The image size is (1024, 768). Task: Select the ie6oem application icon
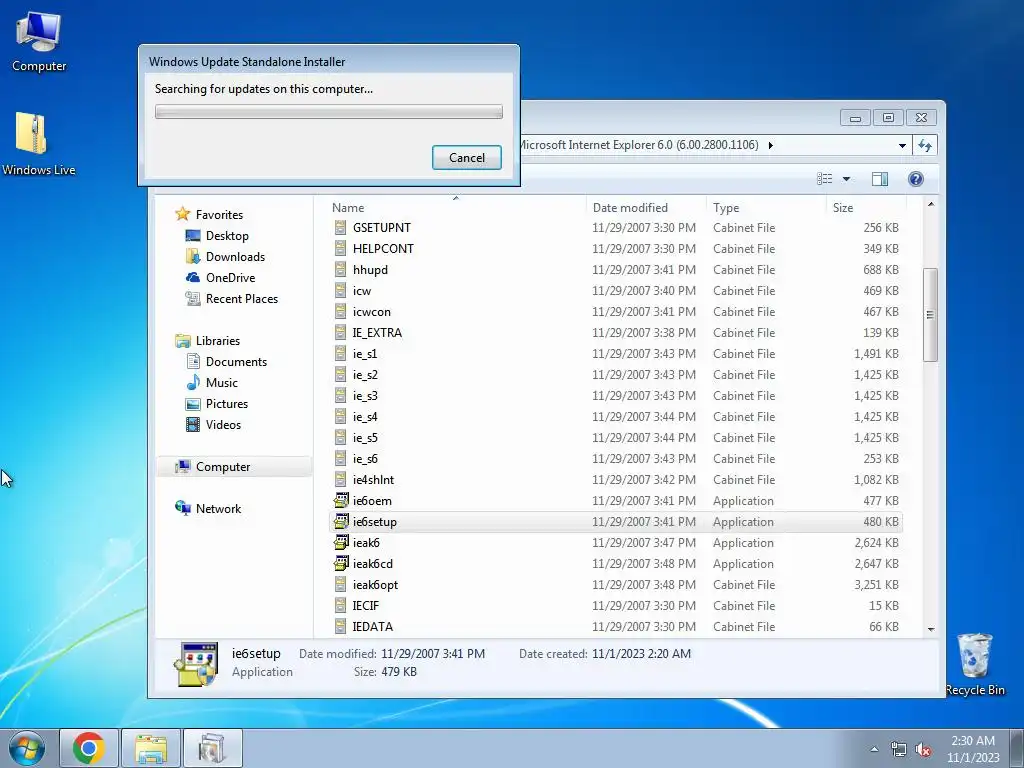(x=341, y=500)
